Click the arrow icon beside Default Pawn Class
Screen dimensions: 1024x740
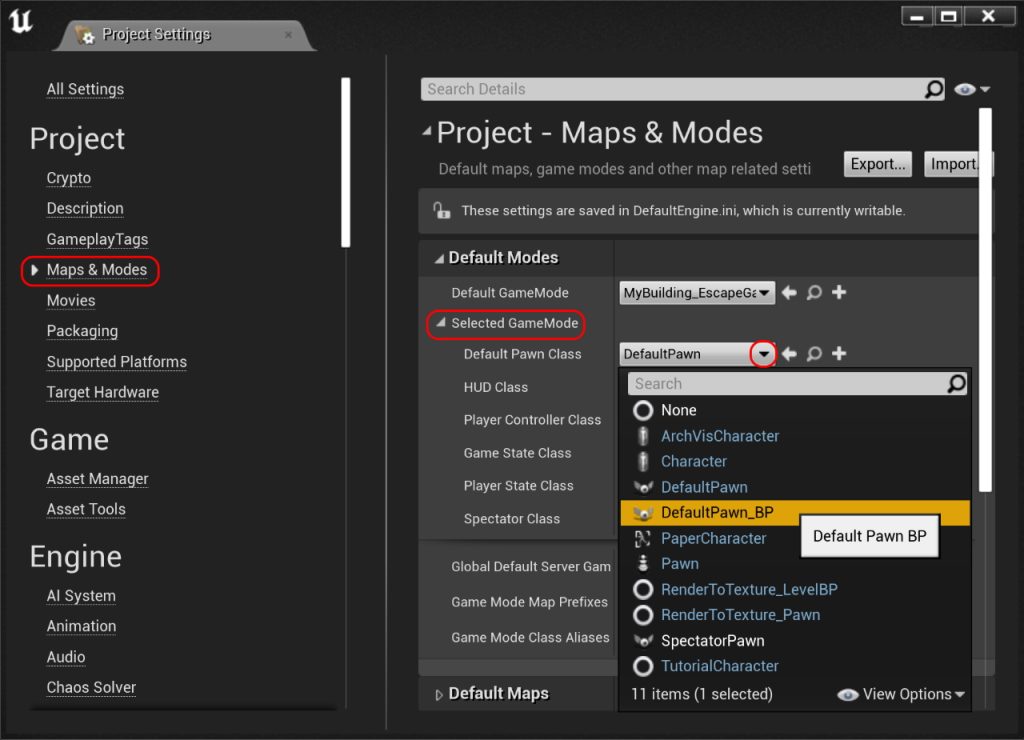click(x=789, y=354)
